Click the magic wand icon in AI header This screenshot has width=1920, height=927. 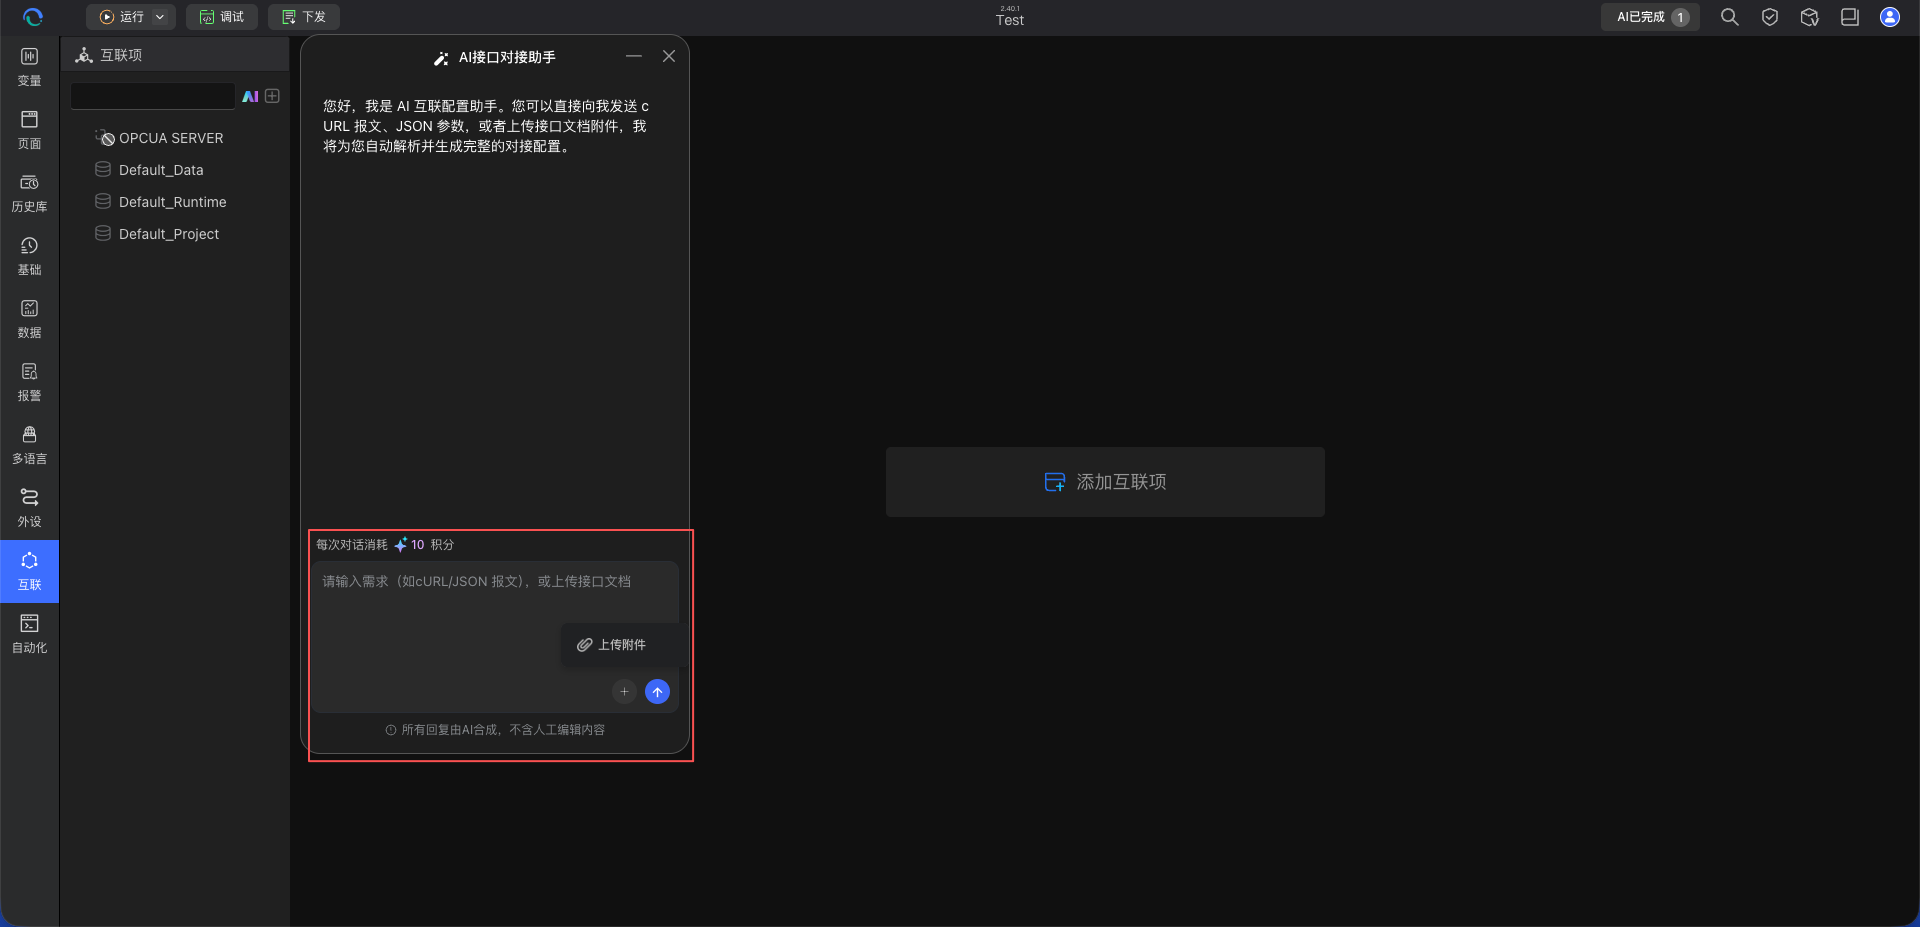441,58
